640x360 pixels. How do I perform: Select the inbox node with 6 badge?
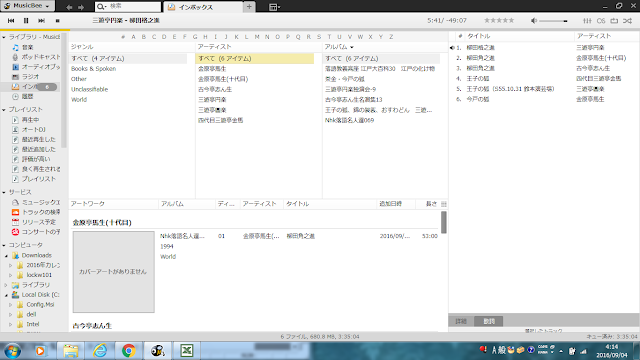click(x=34, y=87)
